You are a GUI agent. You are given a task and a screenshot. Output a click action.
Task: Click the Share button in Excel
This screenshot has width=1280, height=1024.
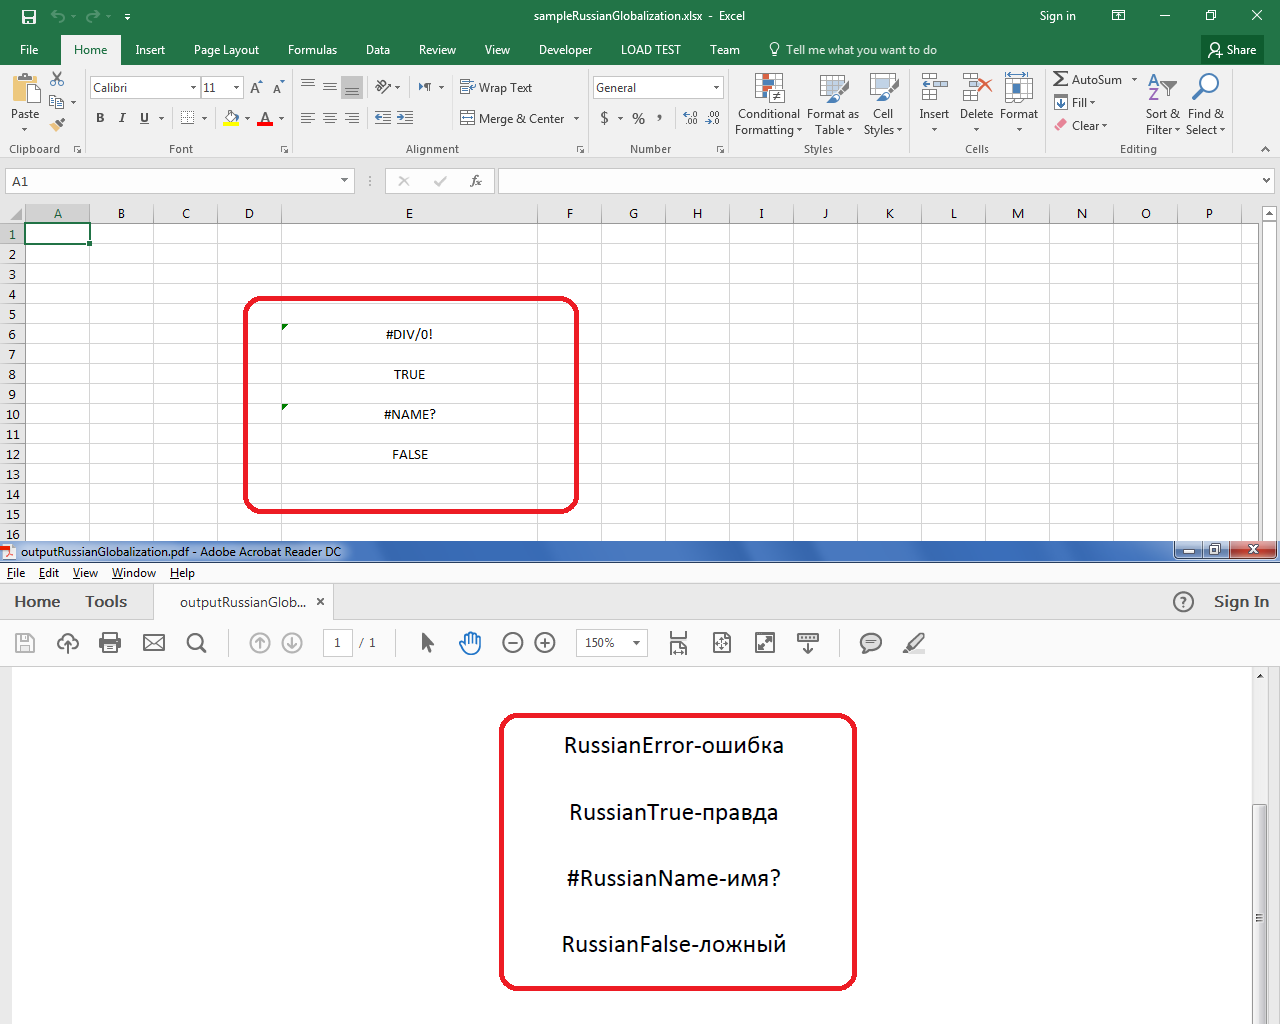point(1232,50)
